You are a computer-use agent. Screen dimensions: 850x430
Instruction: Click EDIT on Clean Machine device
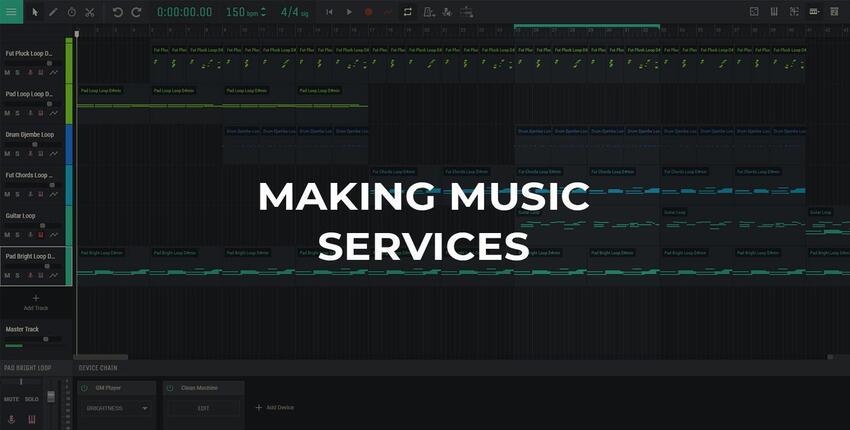tap(203, 408)
